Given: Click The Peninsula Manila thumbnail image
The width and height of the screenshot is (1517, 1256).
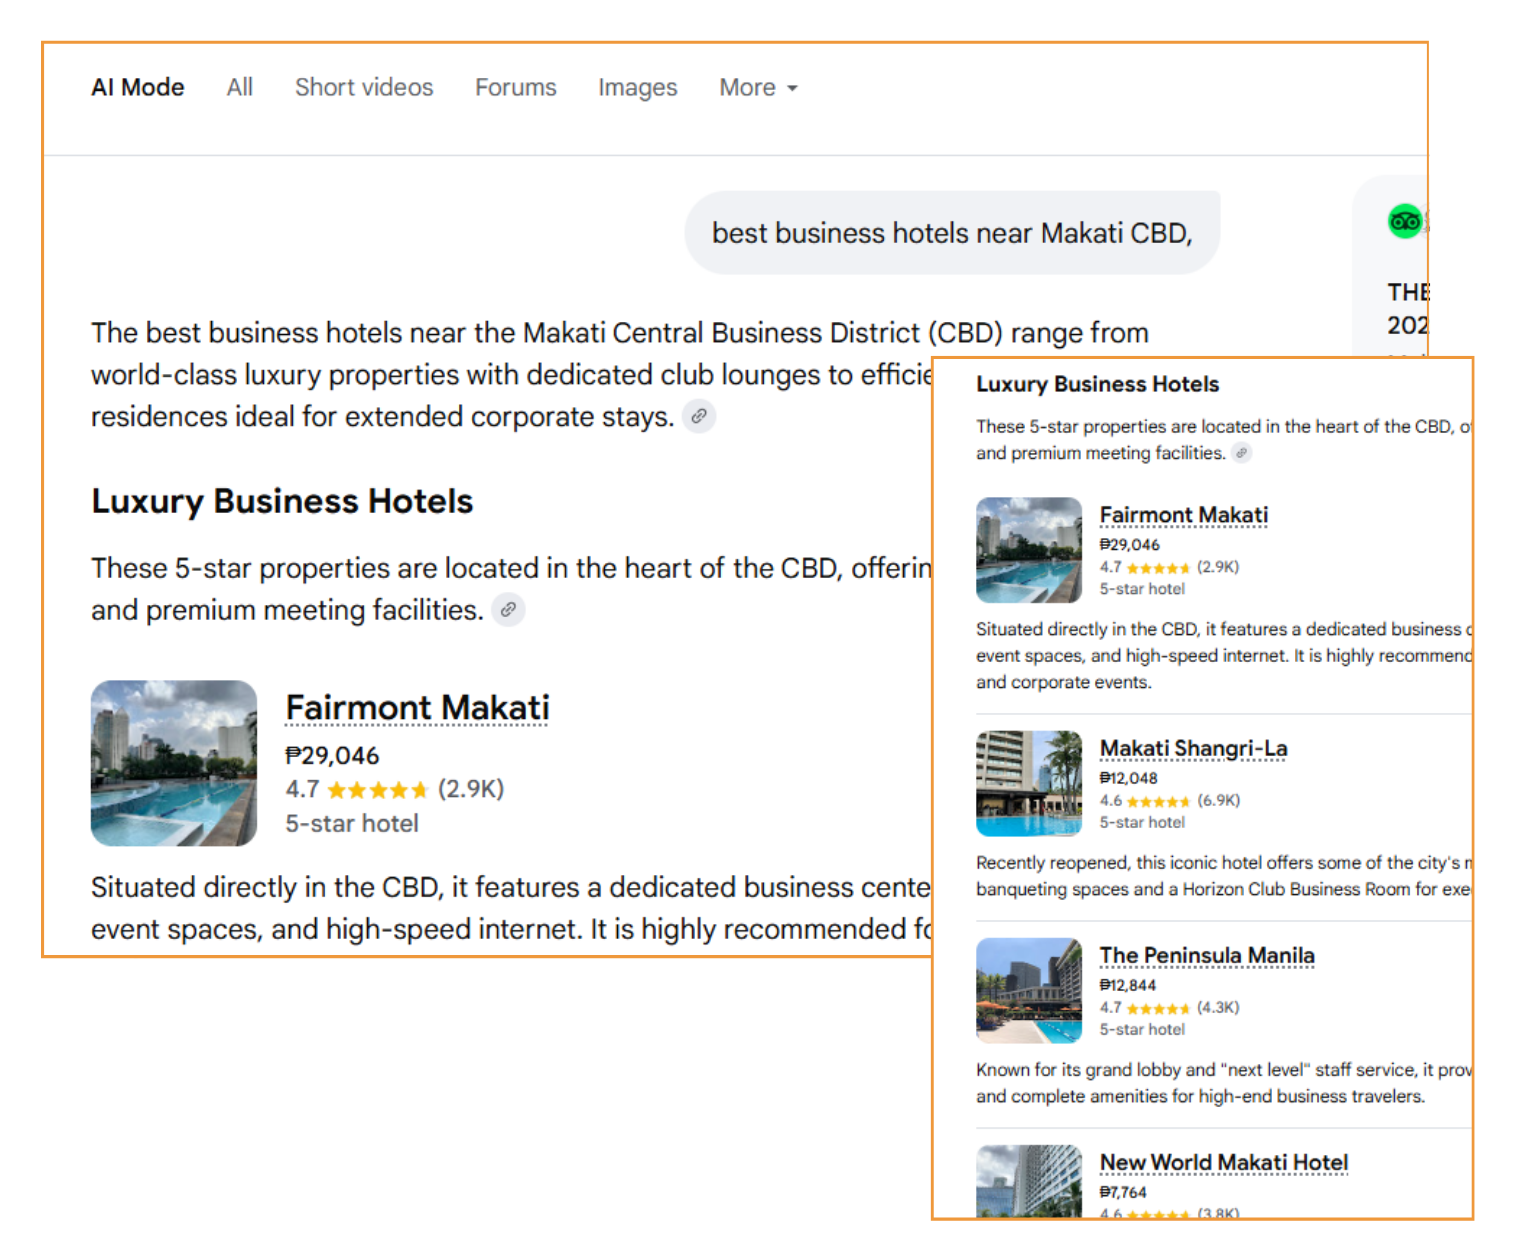Looking at the screenshot, I should tap(1029, 990).
